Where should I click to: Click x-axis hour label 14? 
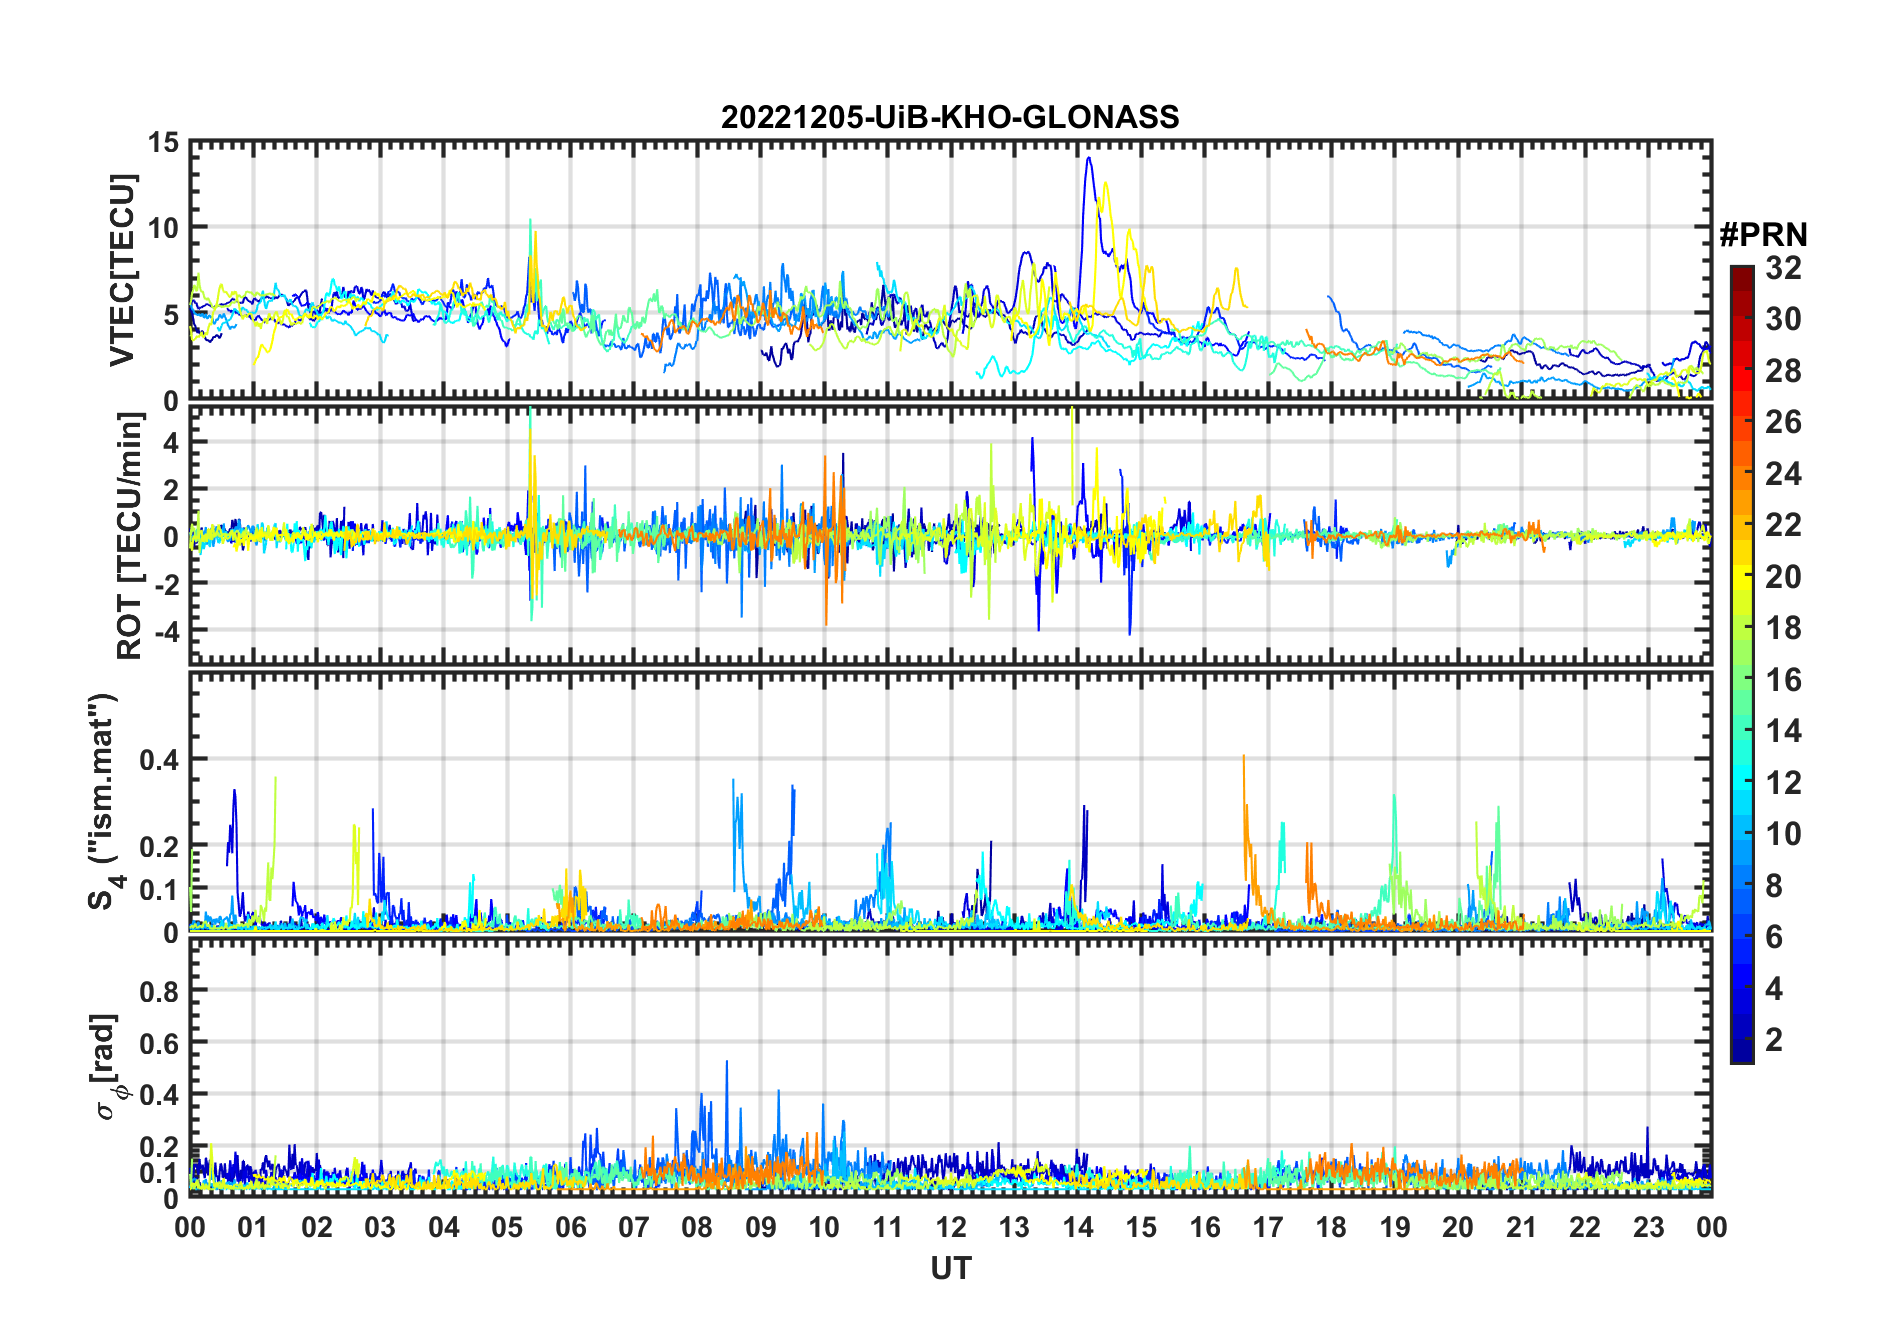(x=1078, y=1227)
